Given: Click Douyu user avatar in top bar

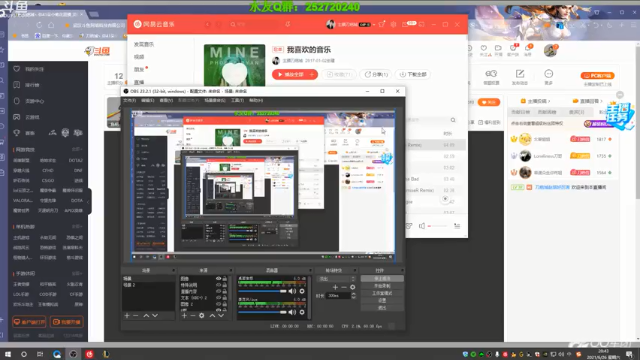Looking at the screenshot, I should click(550, 51).
